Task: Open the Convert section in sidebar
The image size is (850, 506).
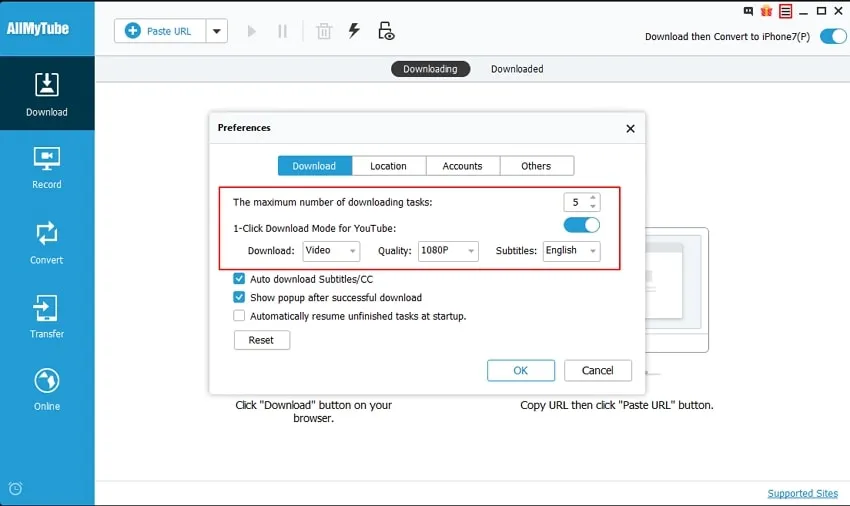Action: (47, 242)
